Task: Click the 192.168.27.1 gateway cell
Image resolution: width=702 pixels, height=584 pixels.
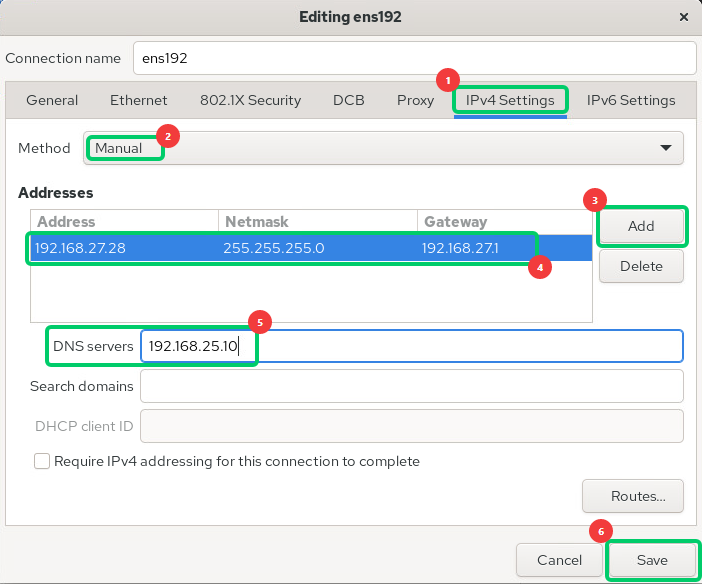Action: (x=504, y=248)
